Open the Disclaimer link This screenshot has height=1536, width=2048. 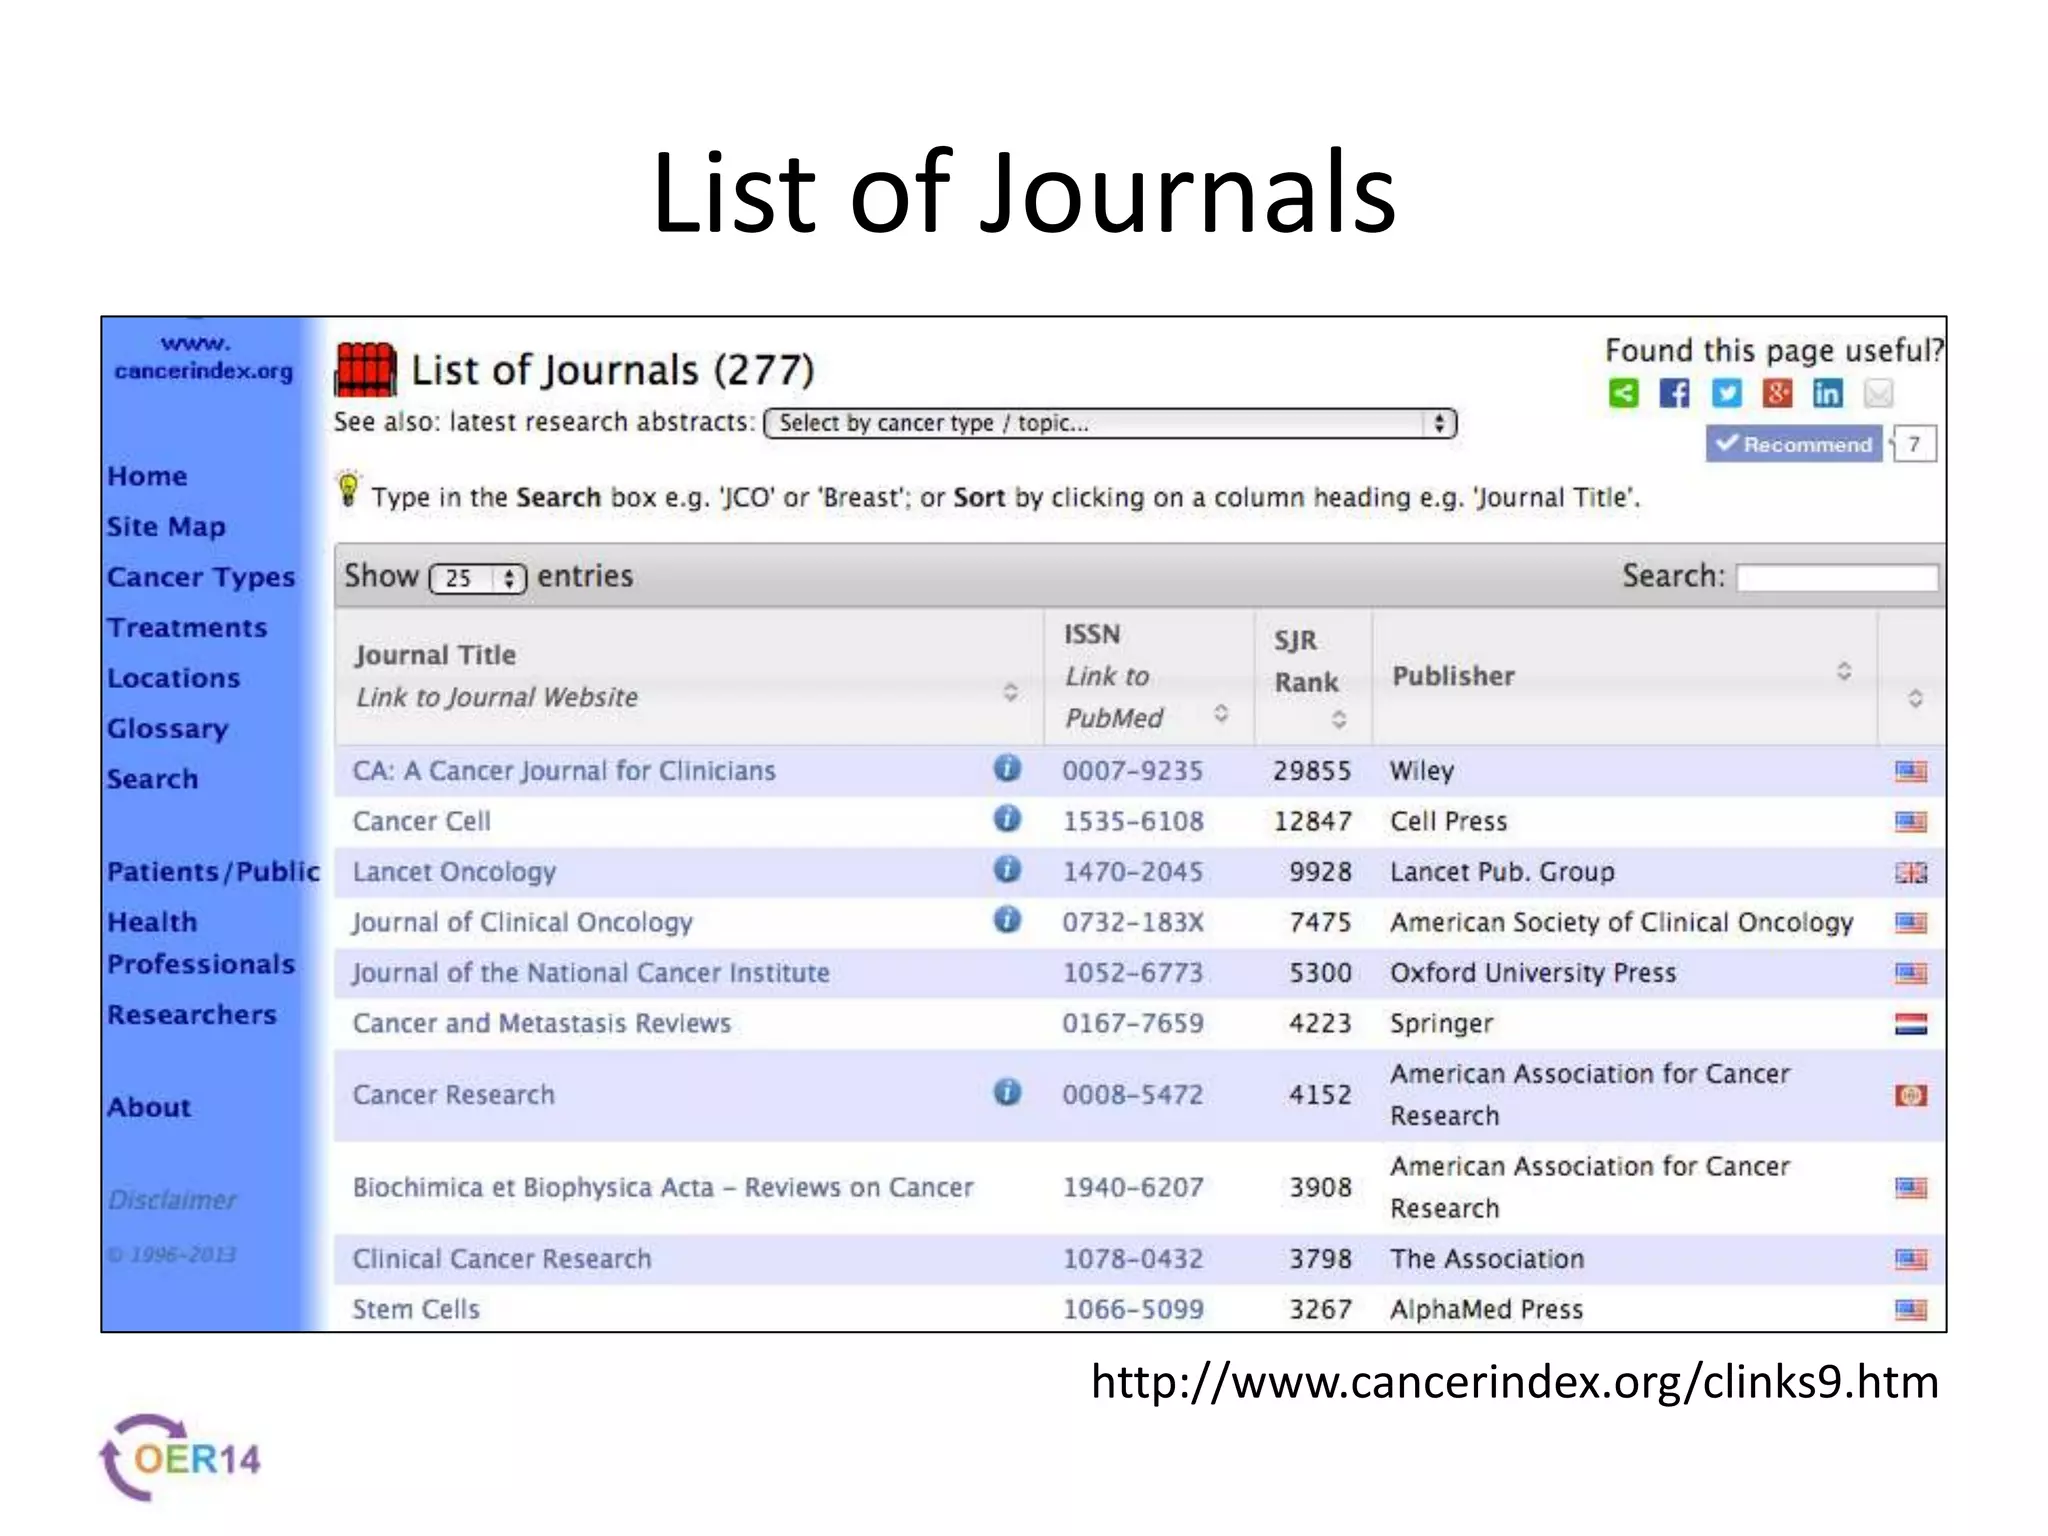point(172,1200)
